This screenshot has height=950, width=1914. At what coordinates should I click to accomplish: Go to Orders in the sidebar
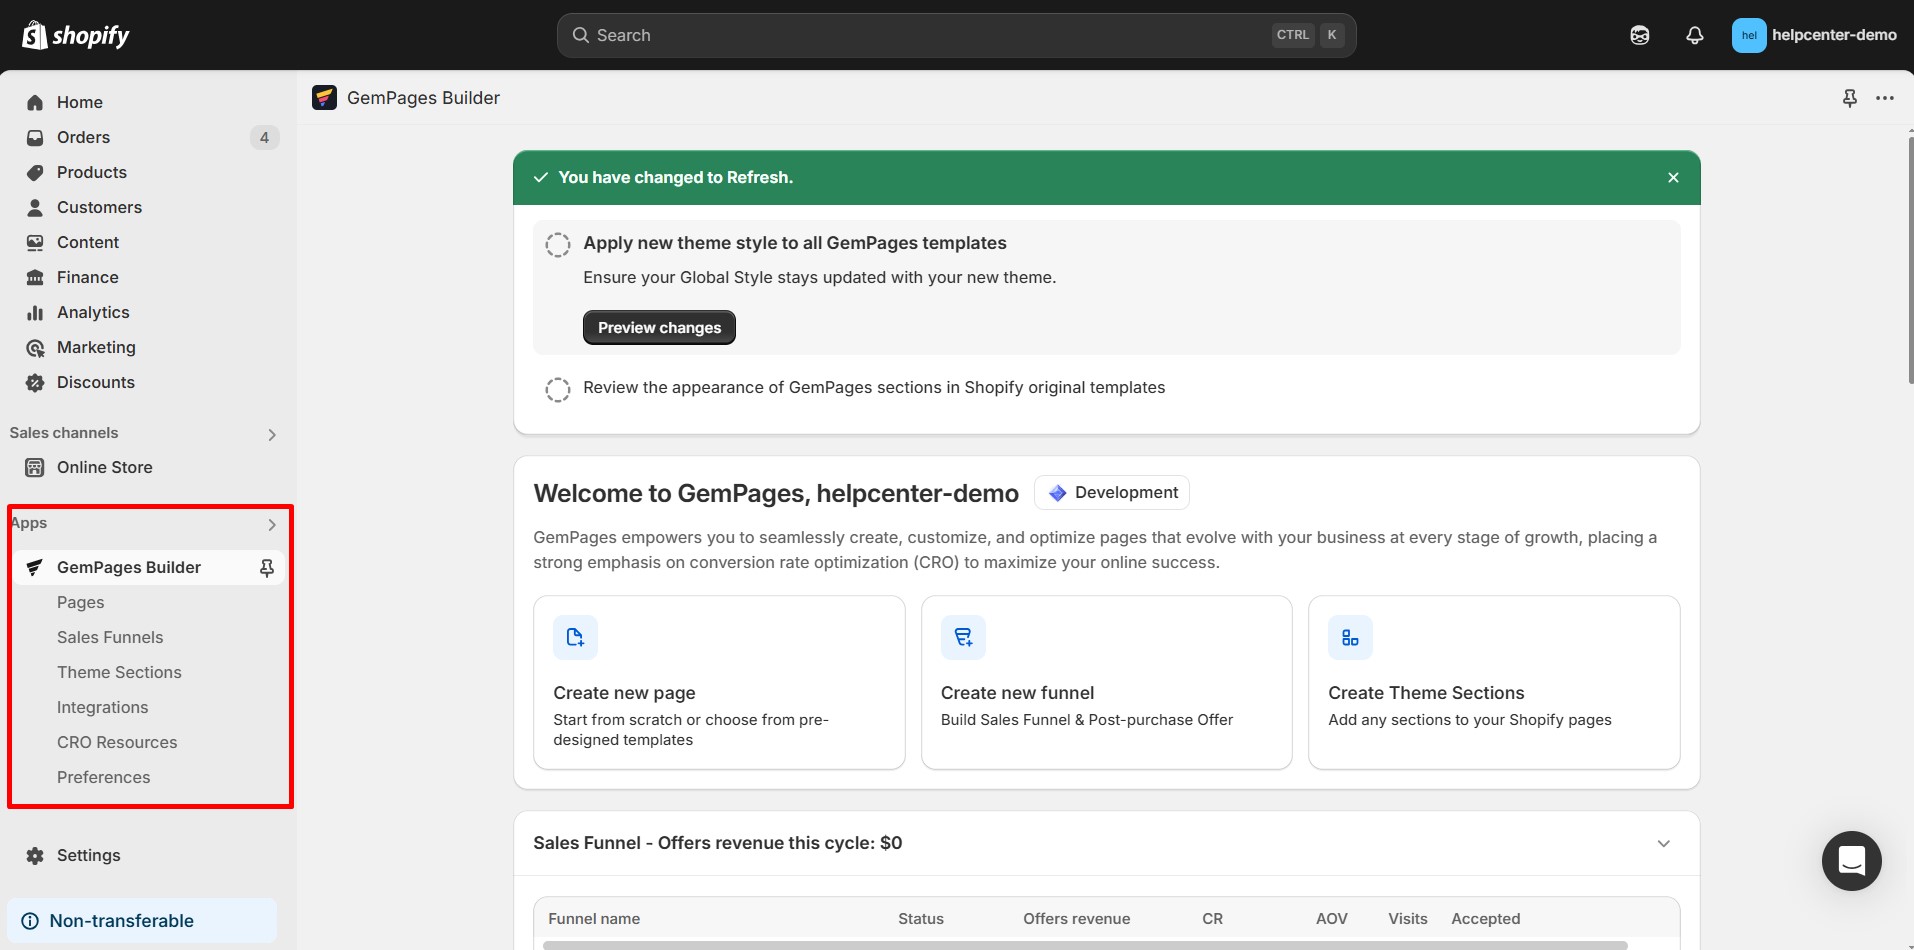coord(83,138)
